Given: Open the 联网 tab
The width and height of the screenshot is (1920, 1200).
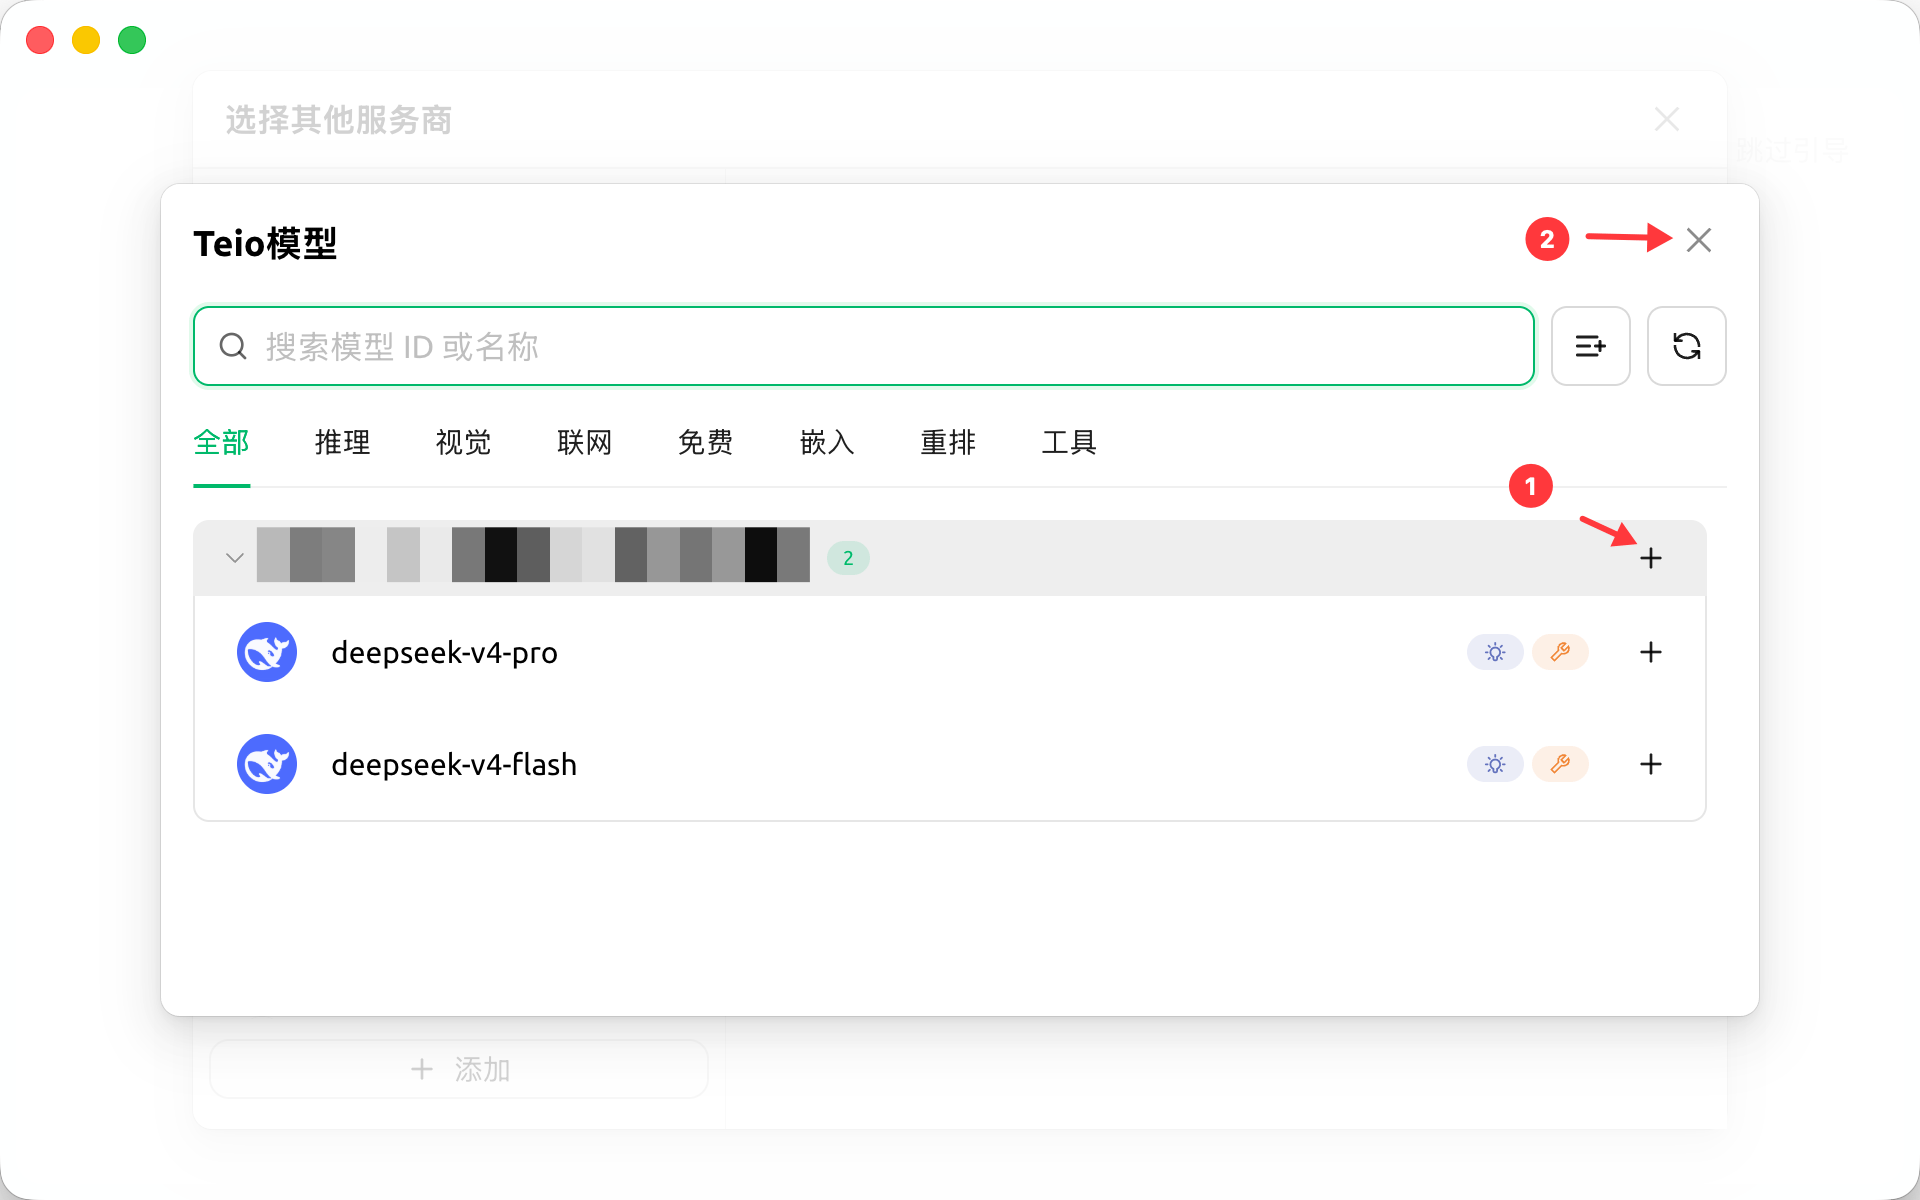Looking at the screenshot, I should tap(584, 442).
